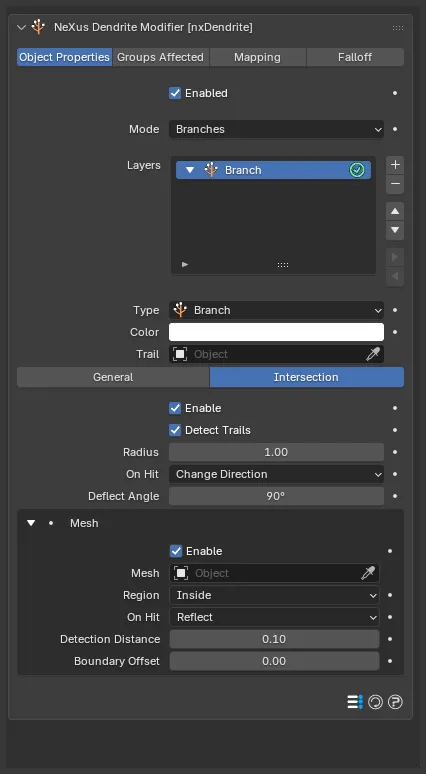
Task: Move layer down with down arrow
Action: tap(395, 231)
